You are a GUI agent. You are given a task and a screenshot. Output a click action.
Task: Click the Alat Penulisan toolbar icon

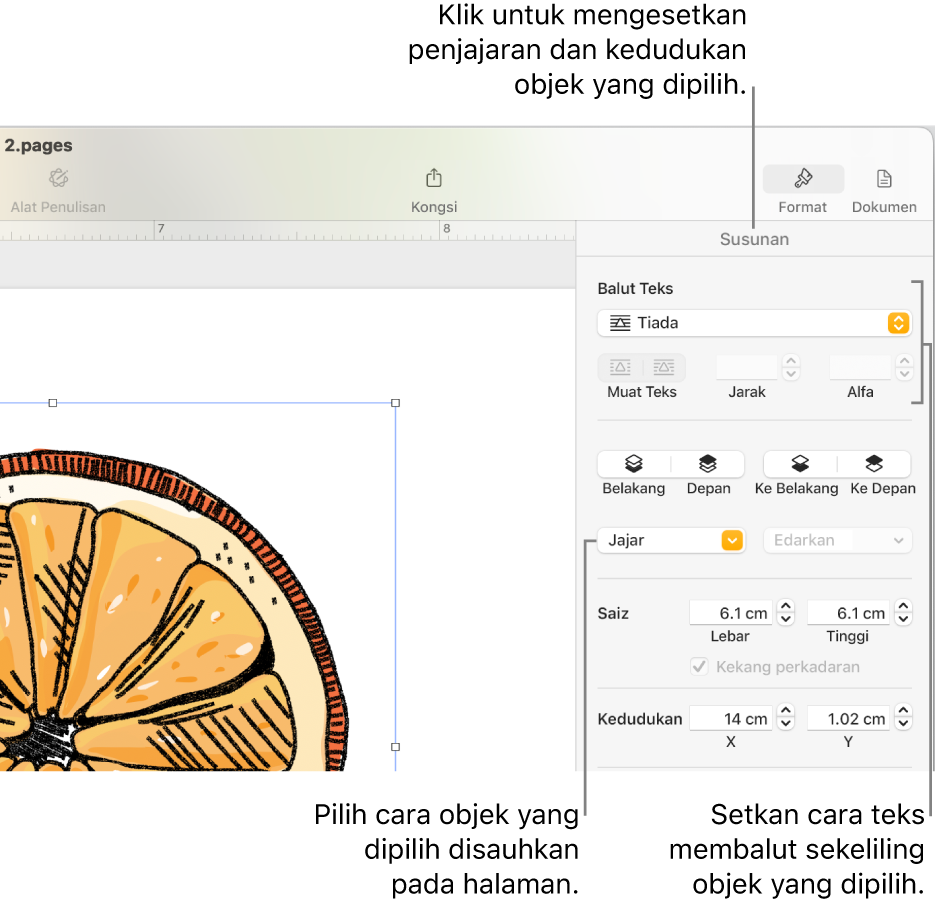pos(58,178)
